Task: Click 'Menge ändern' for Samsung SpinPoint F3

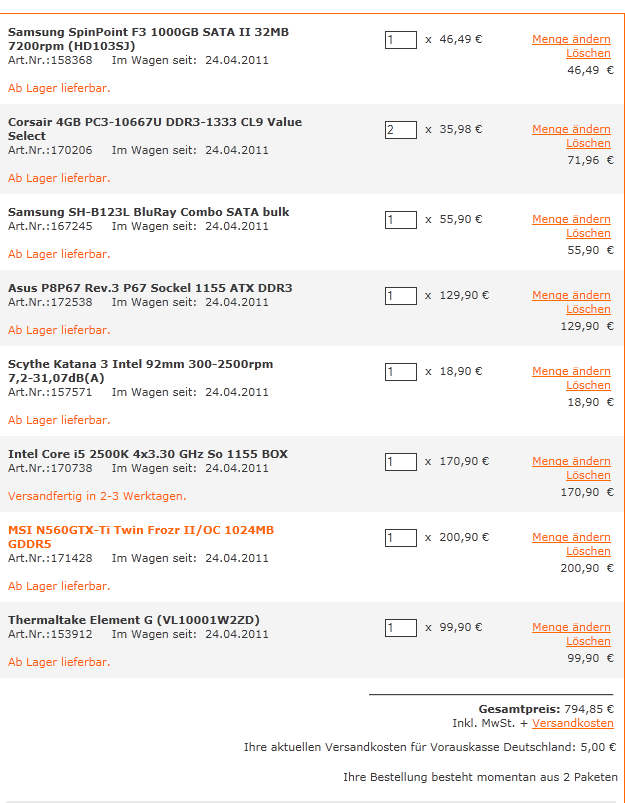Action: tap(571, 39)
